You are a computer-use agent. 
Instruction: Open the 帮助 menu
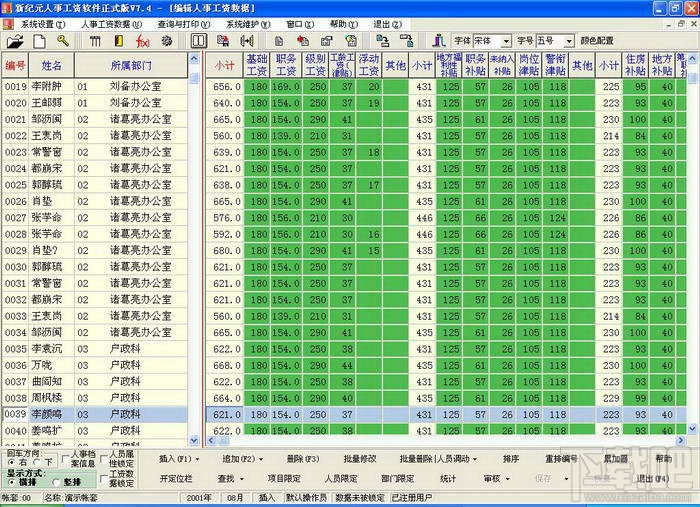344,24
